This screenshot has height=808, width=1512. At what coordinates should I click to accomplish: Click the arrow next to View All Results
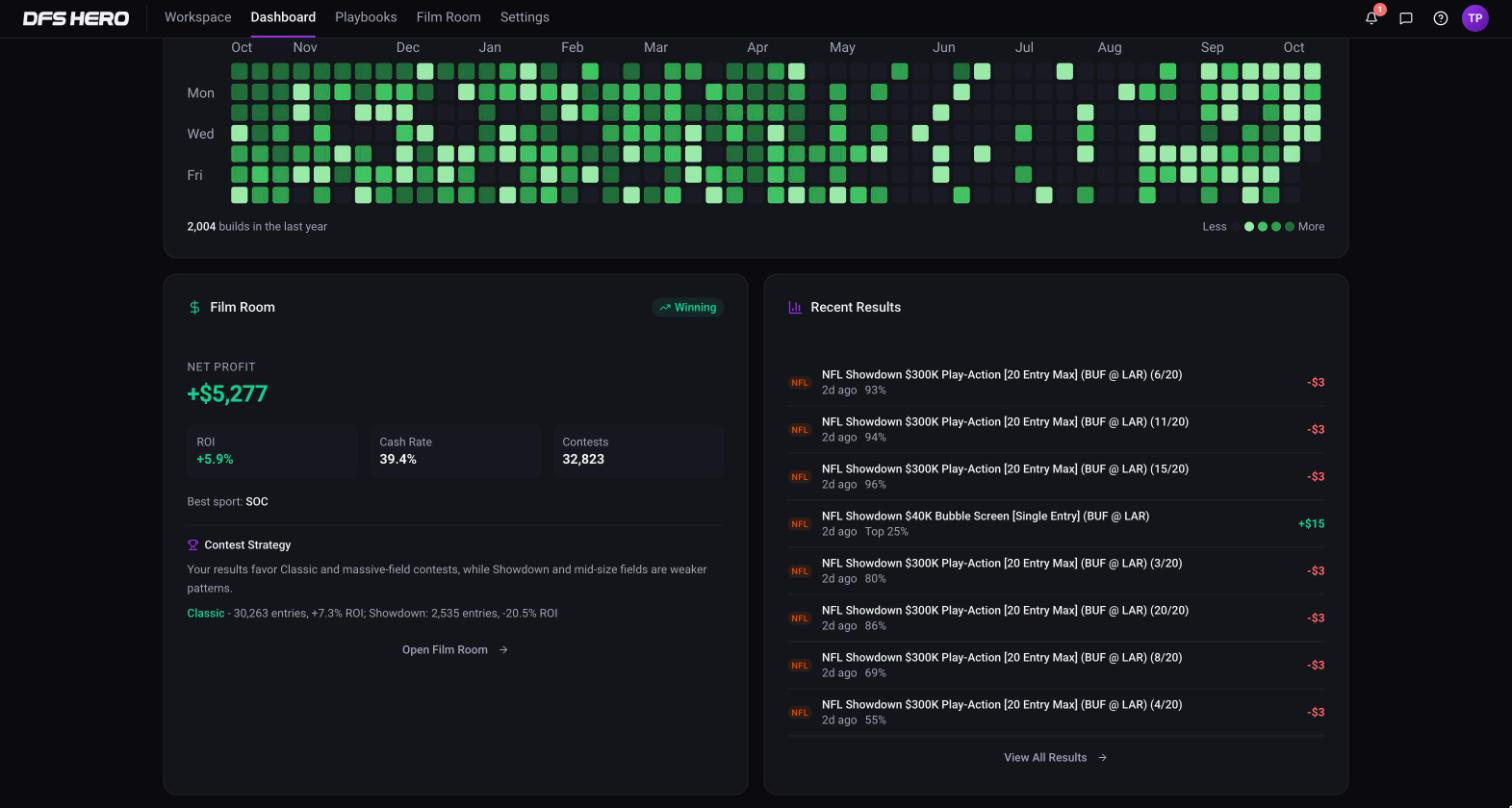[x=1102, y=758]
